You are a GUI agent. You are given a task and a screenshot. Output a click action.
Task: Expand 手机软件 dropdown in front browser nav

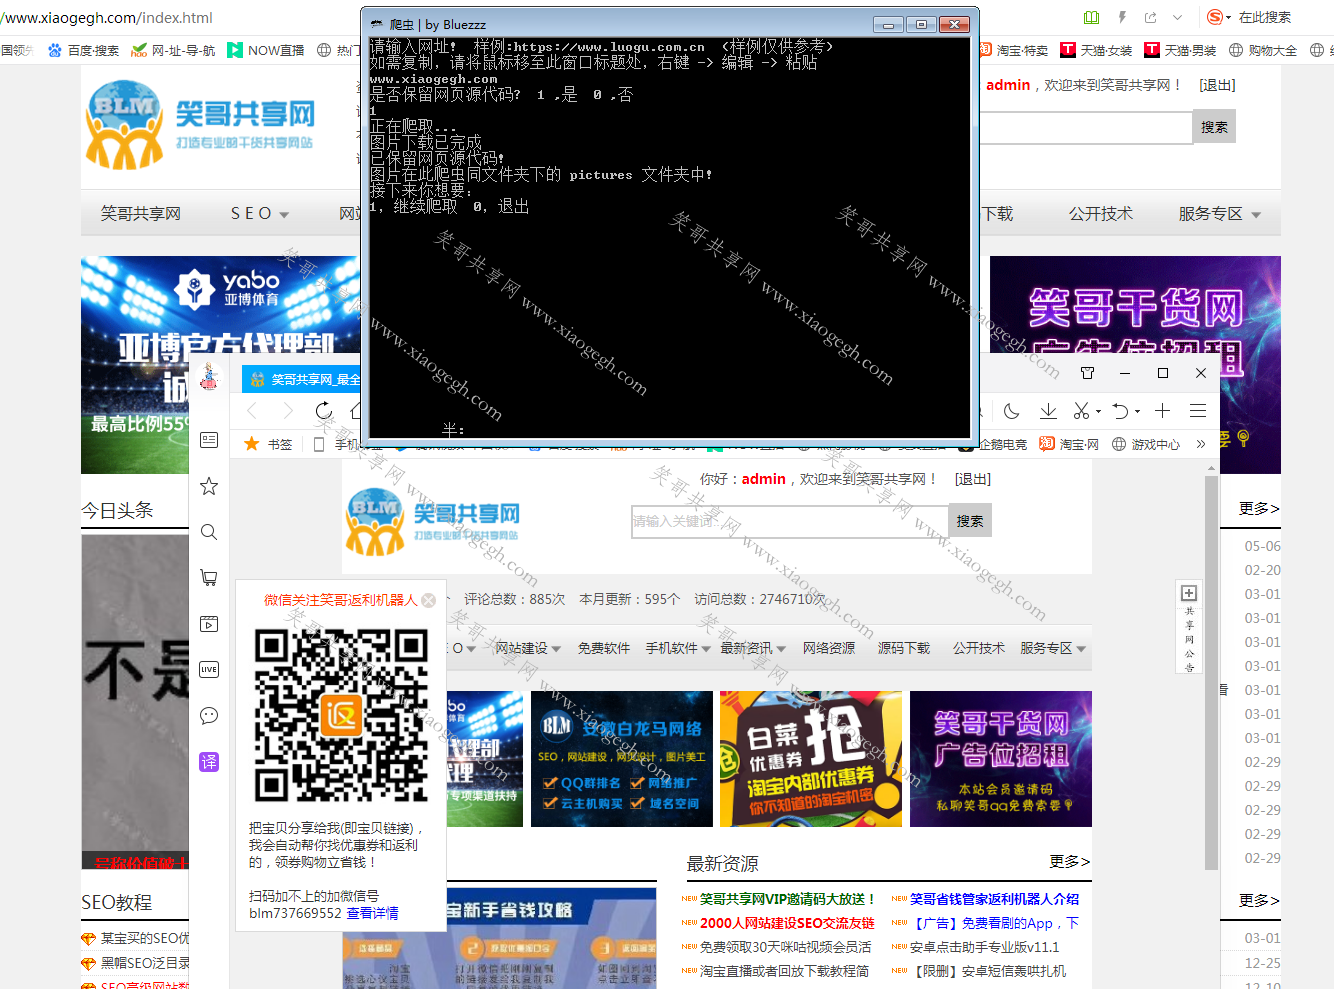[x=706, y=649]
